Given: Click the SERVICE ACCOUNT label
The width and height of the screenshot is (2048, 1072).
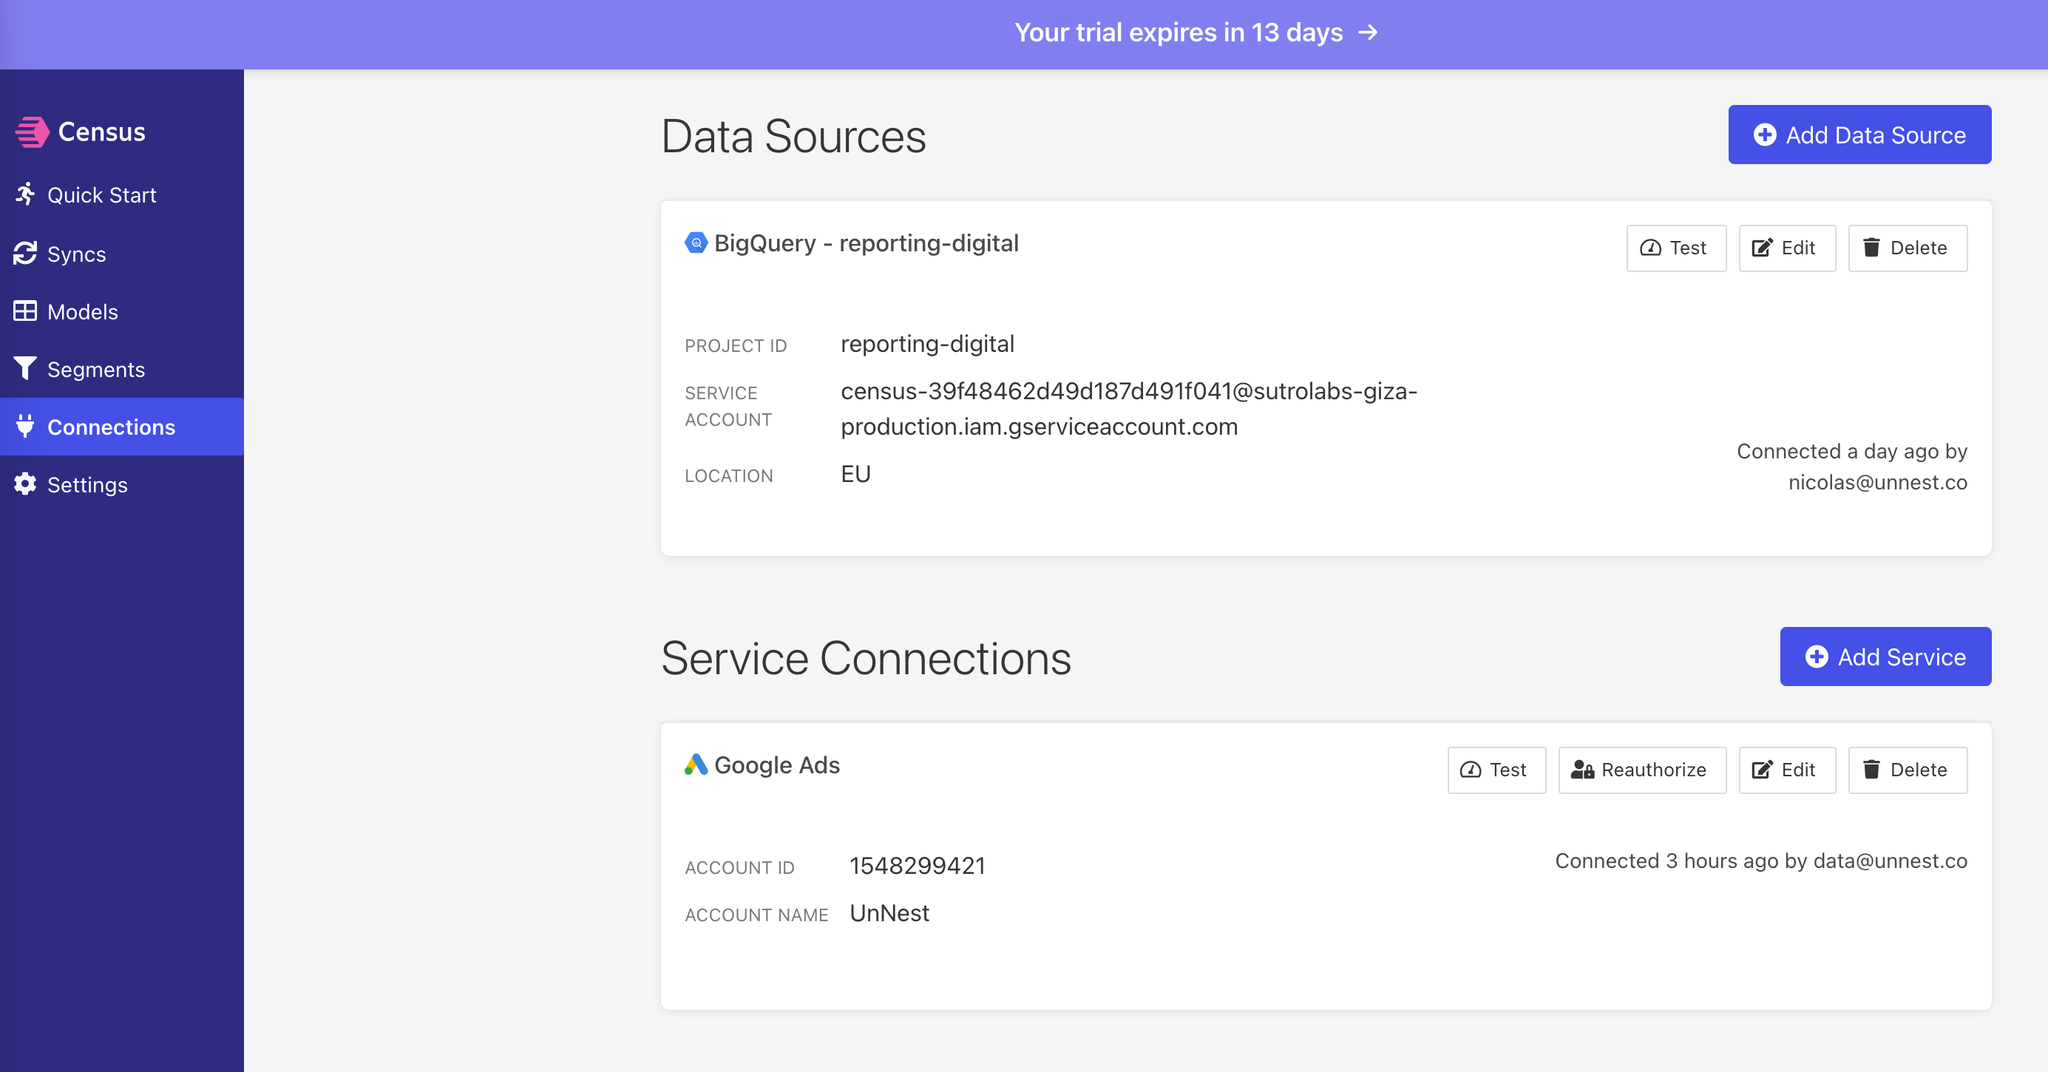Looking at the screenshot, I should click(728, 407).
